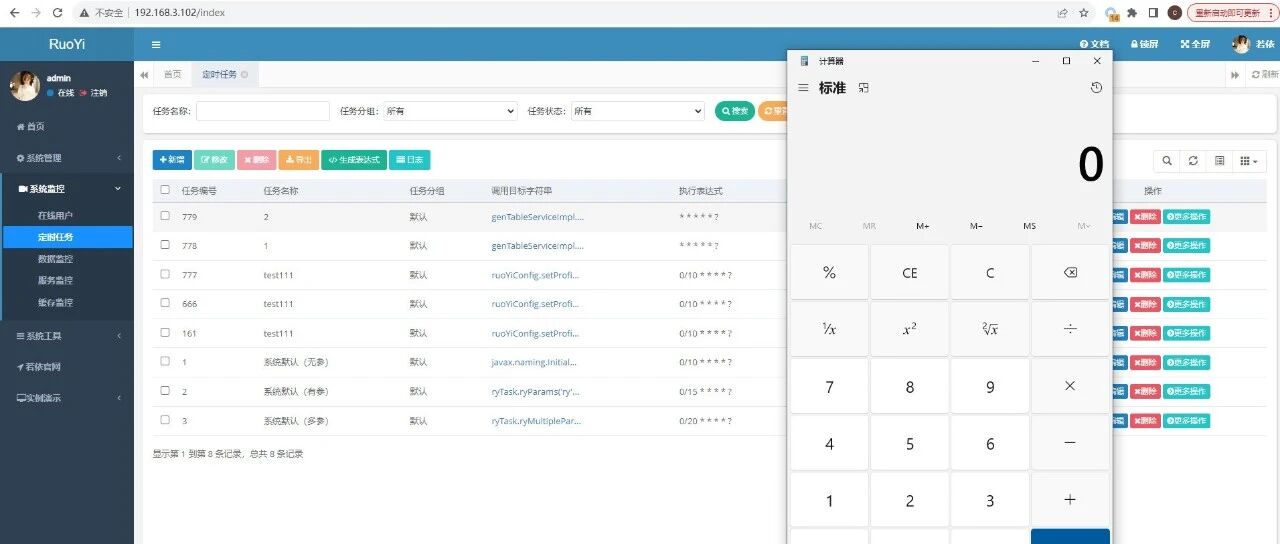The height and width of the screenshot is (544, 1280).
Task: Check the checkbox for task number 2
Action: click(x=165, y=391)
